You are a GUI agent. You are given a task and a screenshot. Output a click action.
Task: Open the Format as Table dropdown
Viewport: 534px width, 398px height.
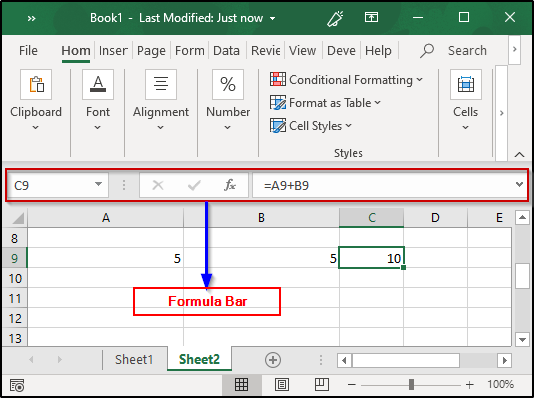click(x=378, y=102)
